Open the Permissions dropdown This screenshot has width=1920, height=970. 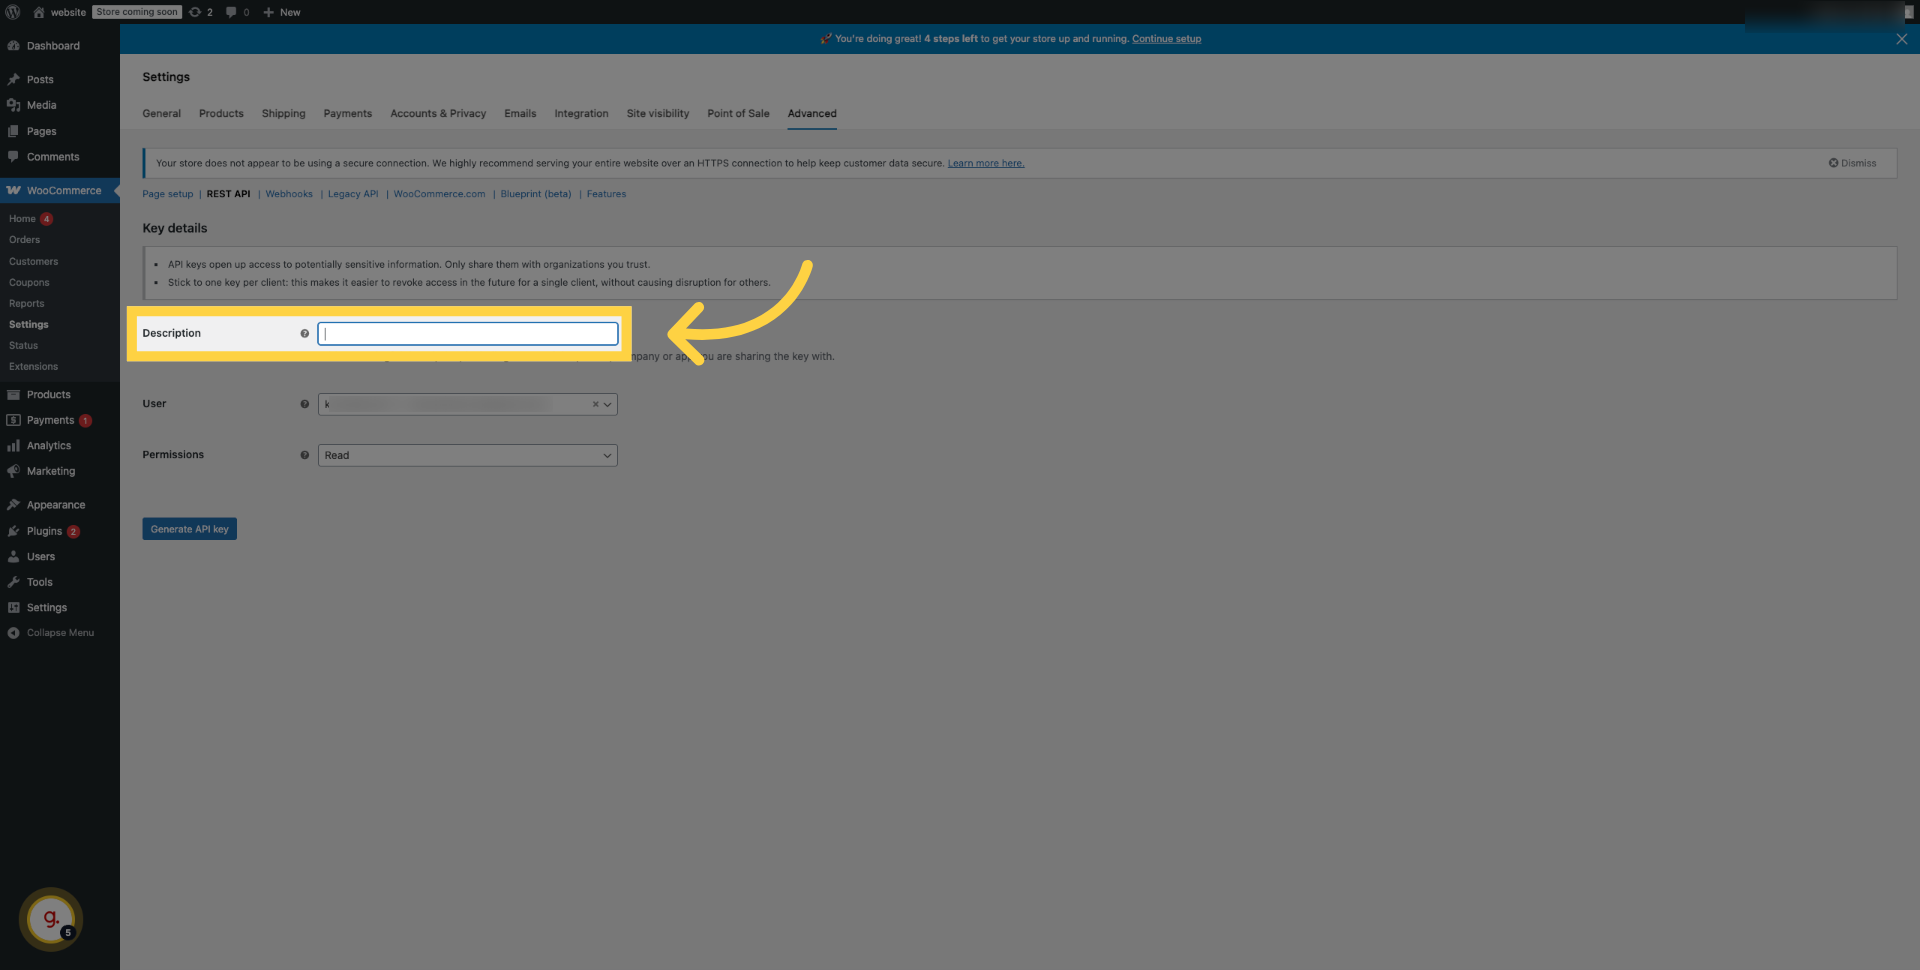tap(467, 455)
